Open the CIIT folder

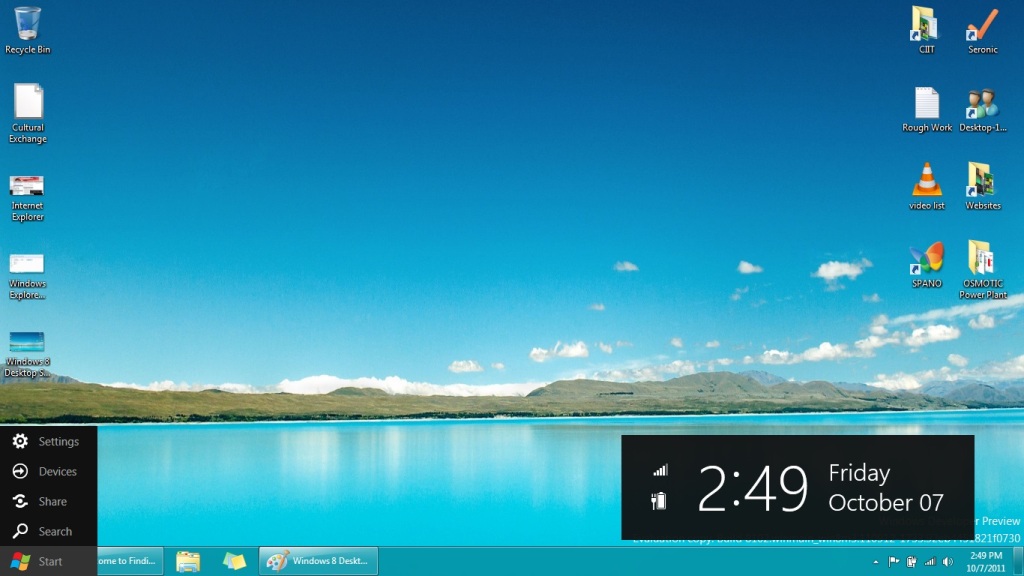[925, 25]
